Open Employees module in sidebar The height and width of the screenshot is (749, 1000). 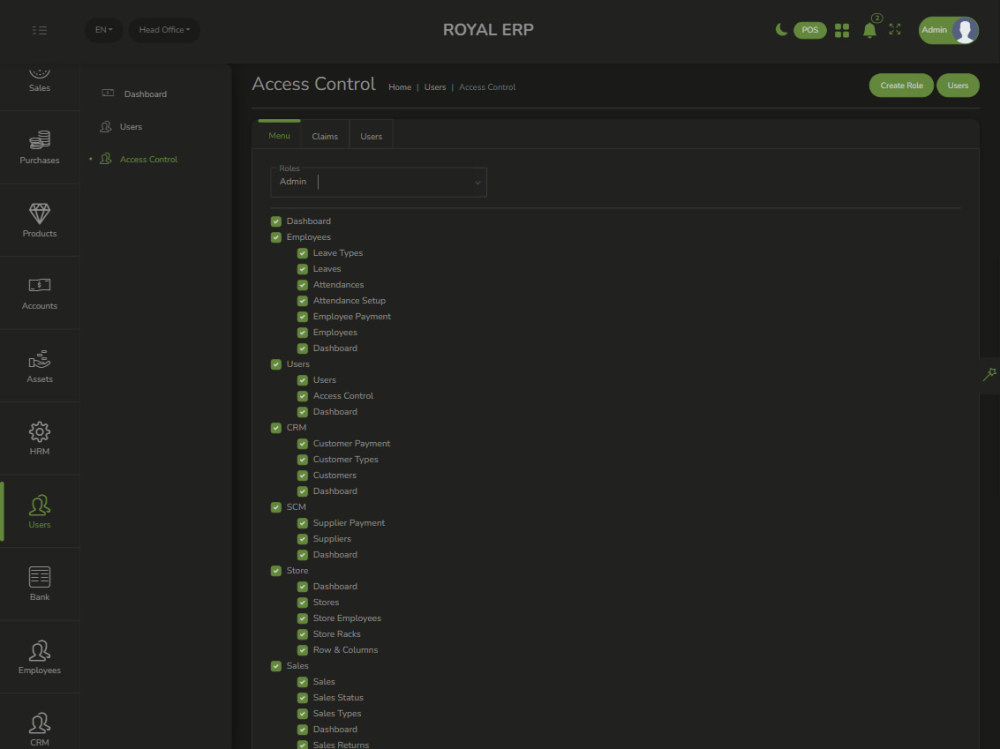pos(40,657)
